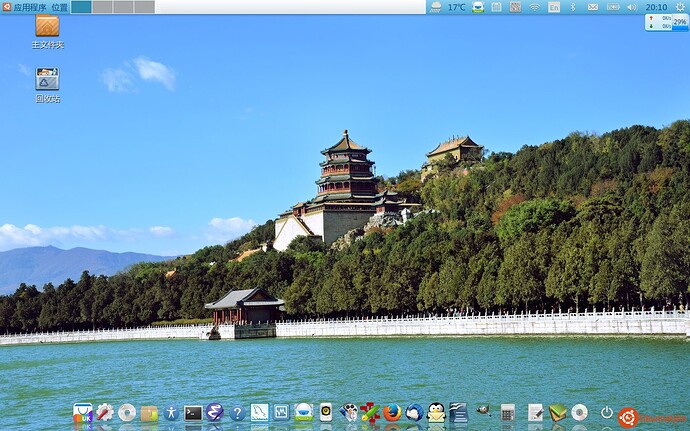Open the 位置 places menu
The image size is (690, 431).
coord(59,7)
